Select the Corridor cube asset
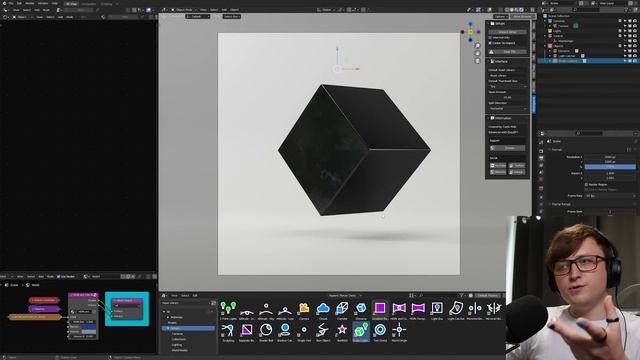640x360 pixels. [342, 309]
